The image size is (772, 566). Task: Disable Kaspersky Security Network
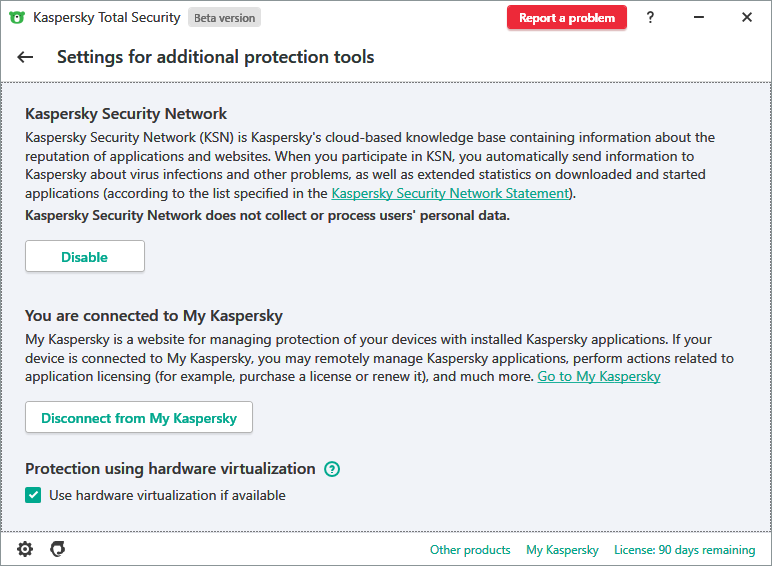pos(85,257)
